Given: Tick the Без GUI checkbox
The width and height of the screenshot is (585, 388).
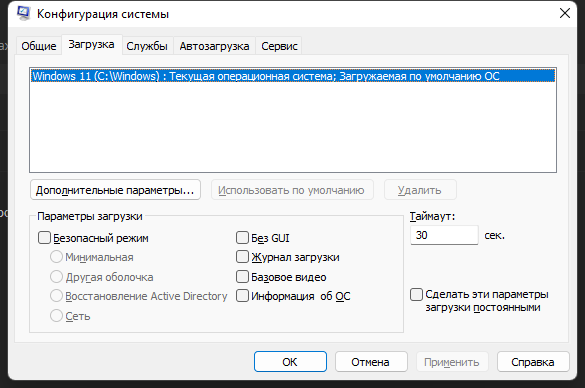Looking at the screenshot, I should [x=243, y=238].
